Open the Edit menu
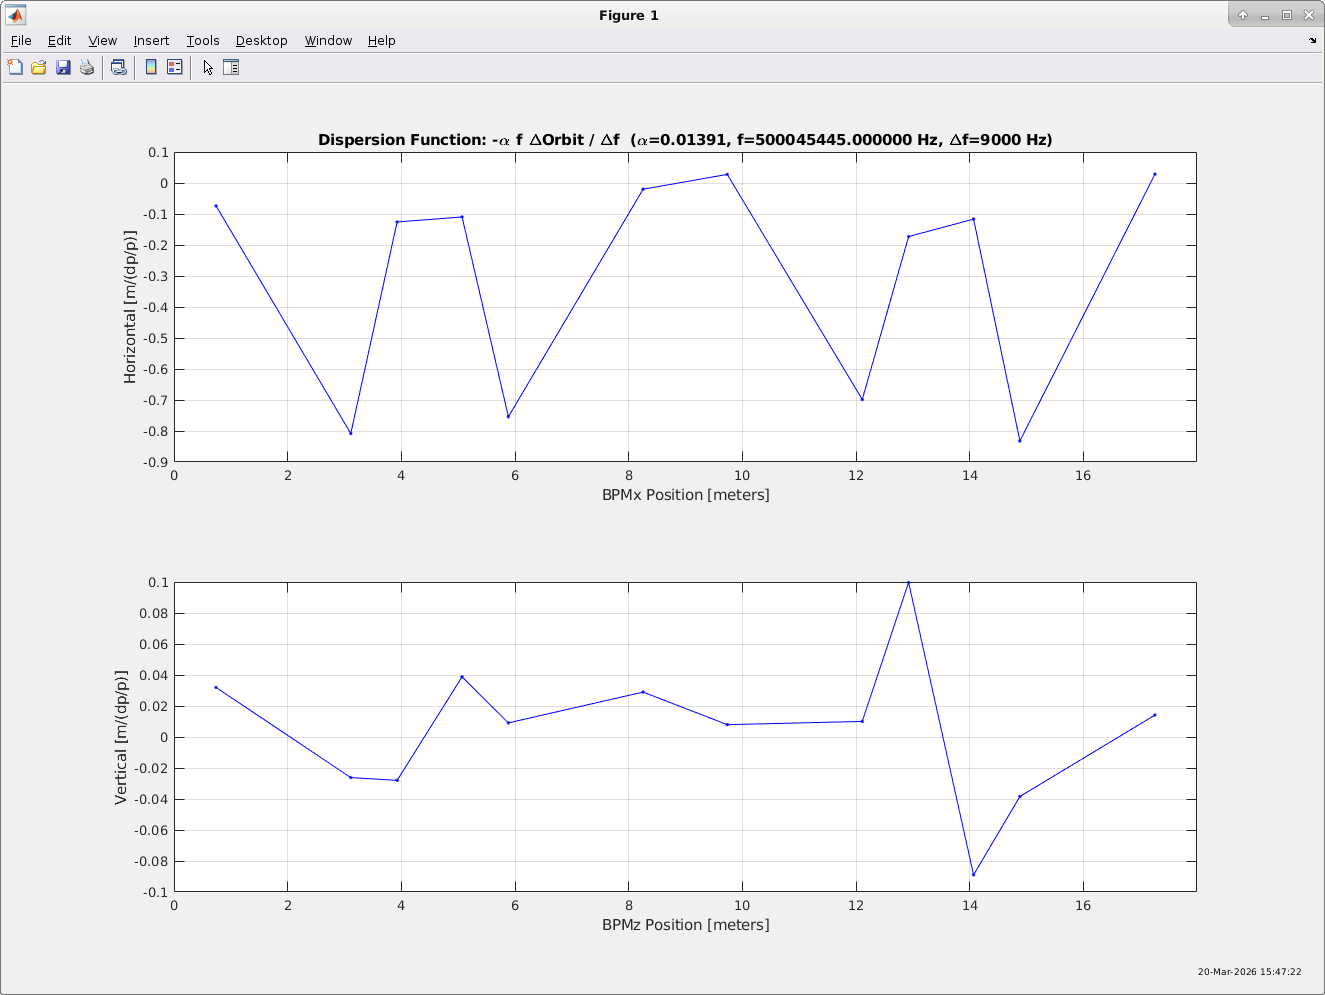1325x995 pixels. pyautogui.click(x=60, y=41)
